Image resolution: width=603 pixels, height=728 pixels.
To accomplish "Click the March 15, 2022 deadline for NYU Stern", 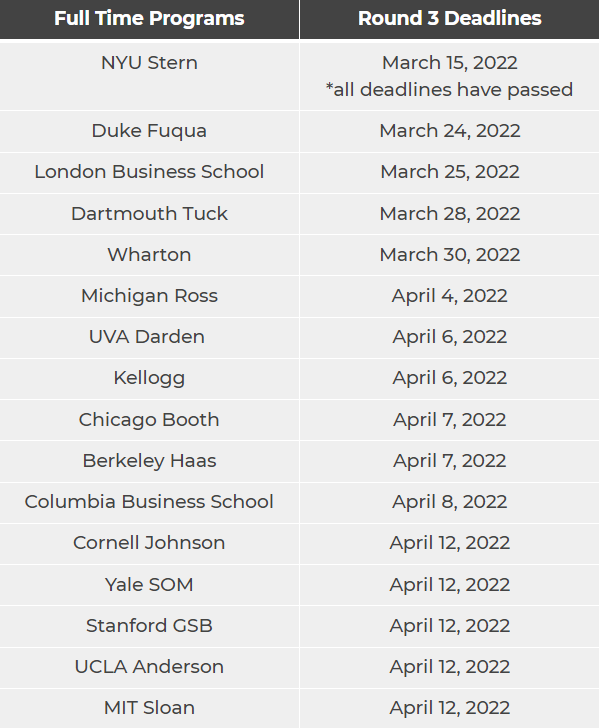I will pyautogui.click(x=449, y=63).
